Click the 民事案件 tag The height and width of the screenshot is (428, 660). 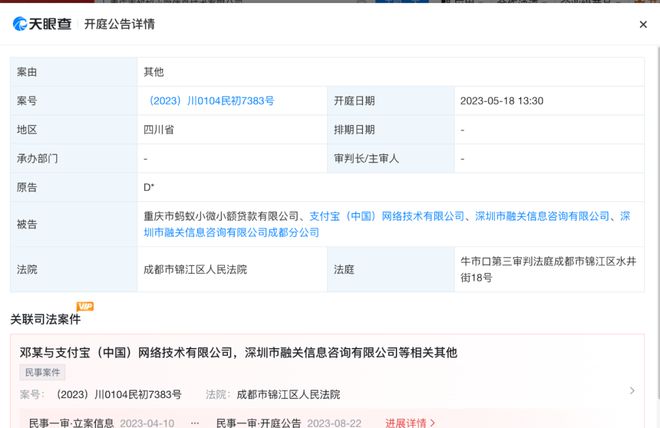point(43,372)
